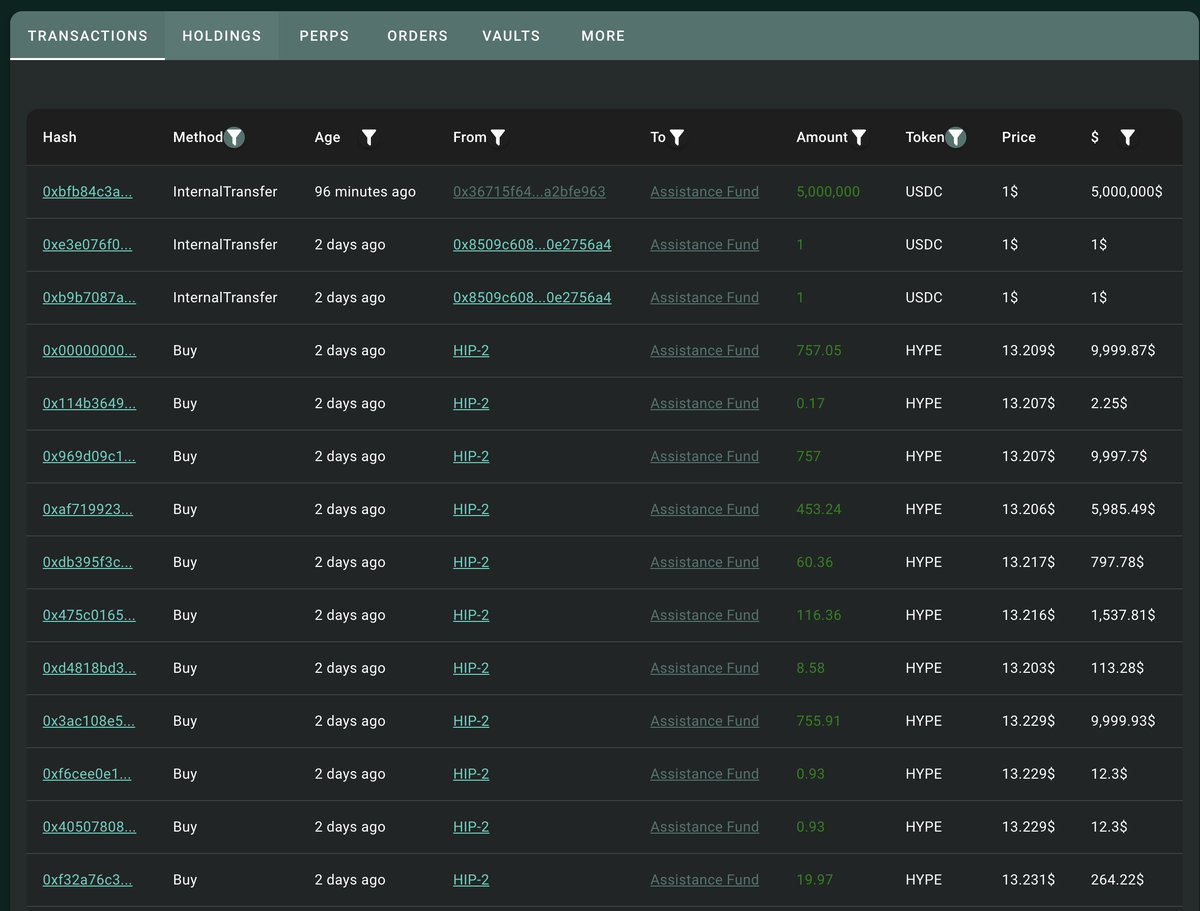
Task: Open HIP-2 link in 0x00000000 row
Action: pos(471,351)
